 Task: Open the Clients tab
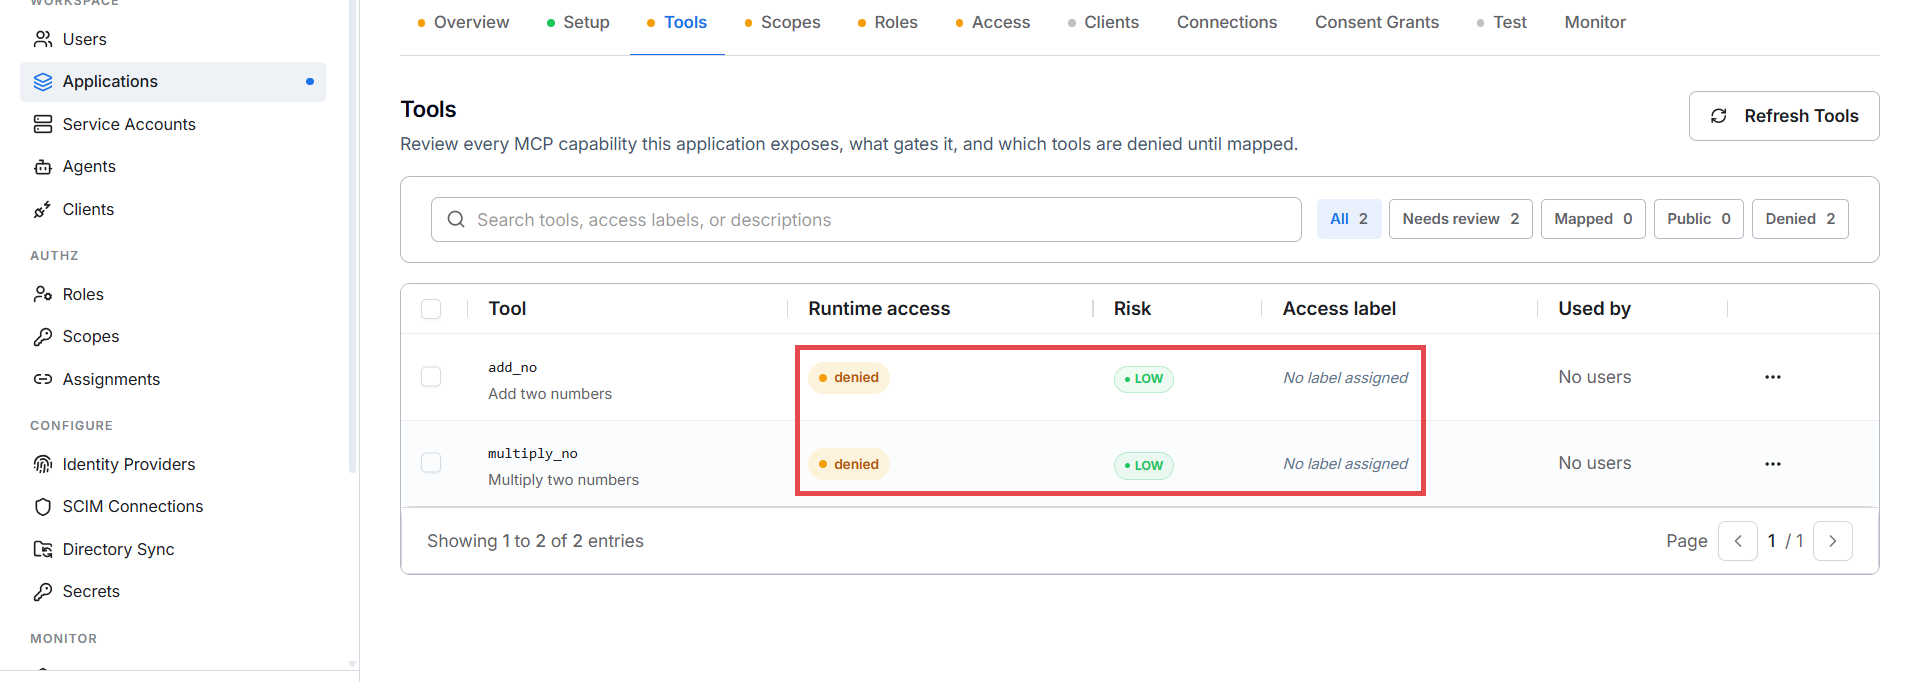[1103, 22]
